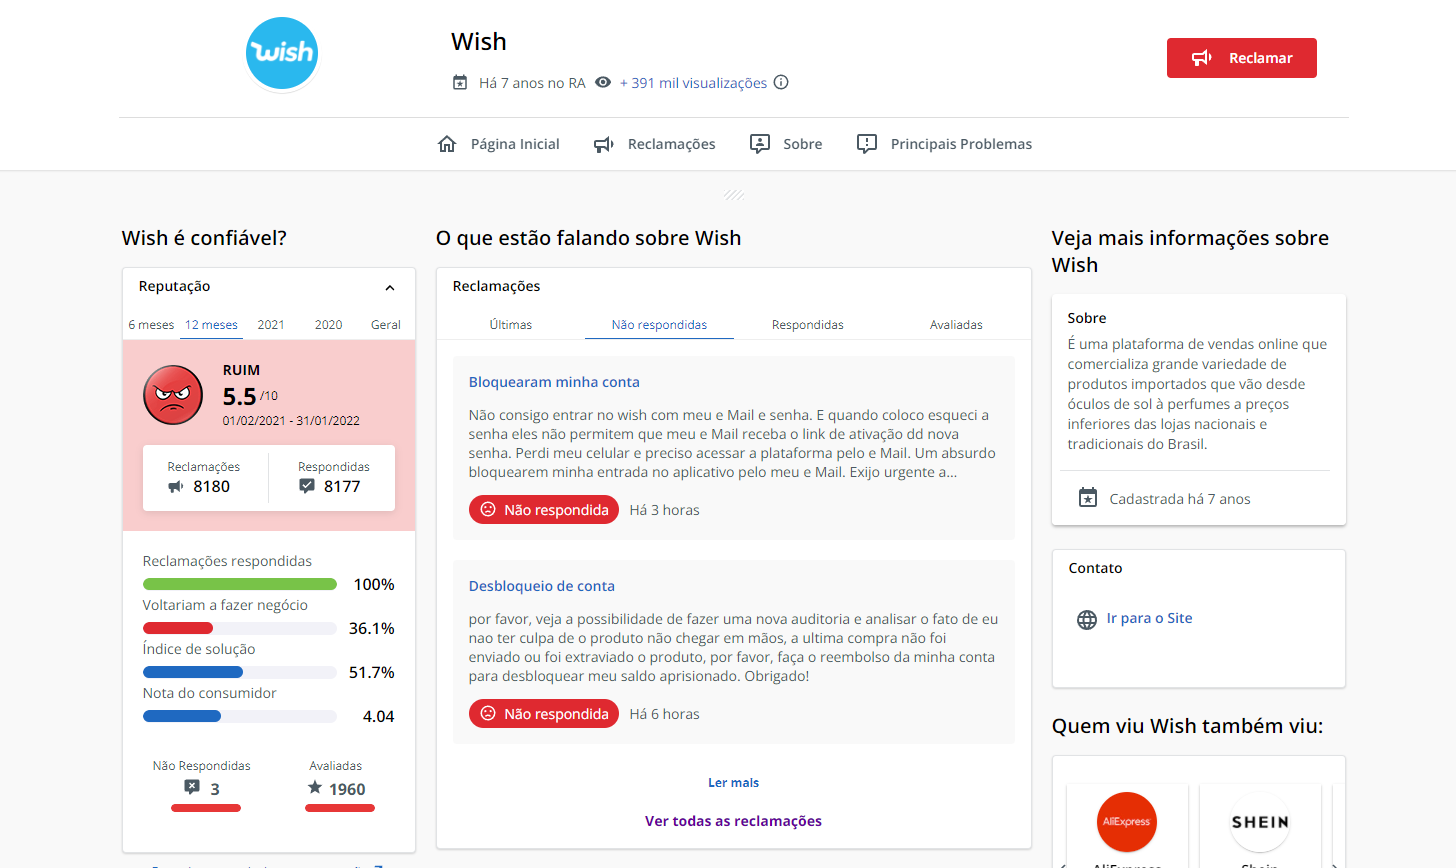Click the star icon next to 1960
The width and height of the screenshot is (1456, 868).
[x=315, y=788]
